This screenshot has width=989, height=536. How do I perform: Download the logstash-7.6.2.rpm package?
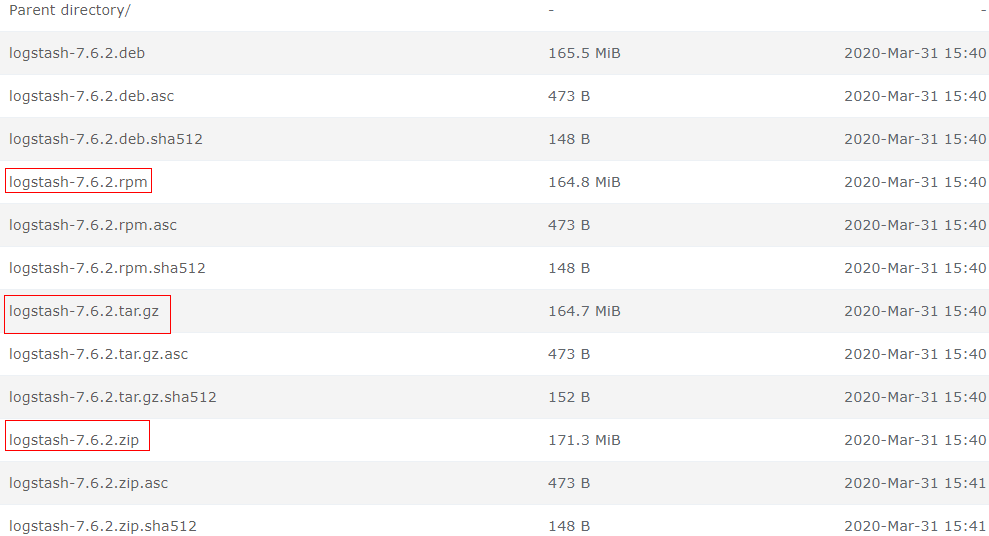(x=78, y=182)
